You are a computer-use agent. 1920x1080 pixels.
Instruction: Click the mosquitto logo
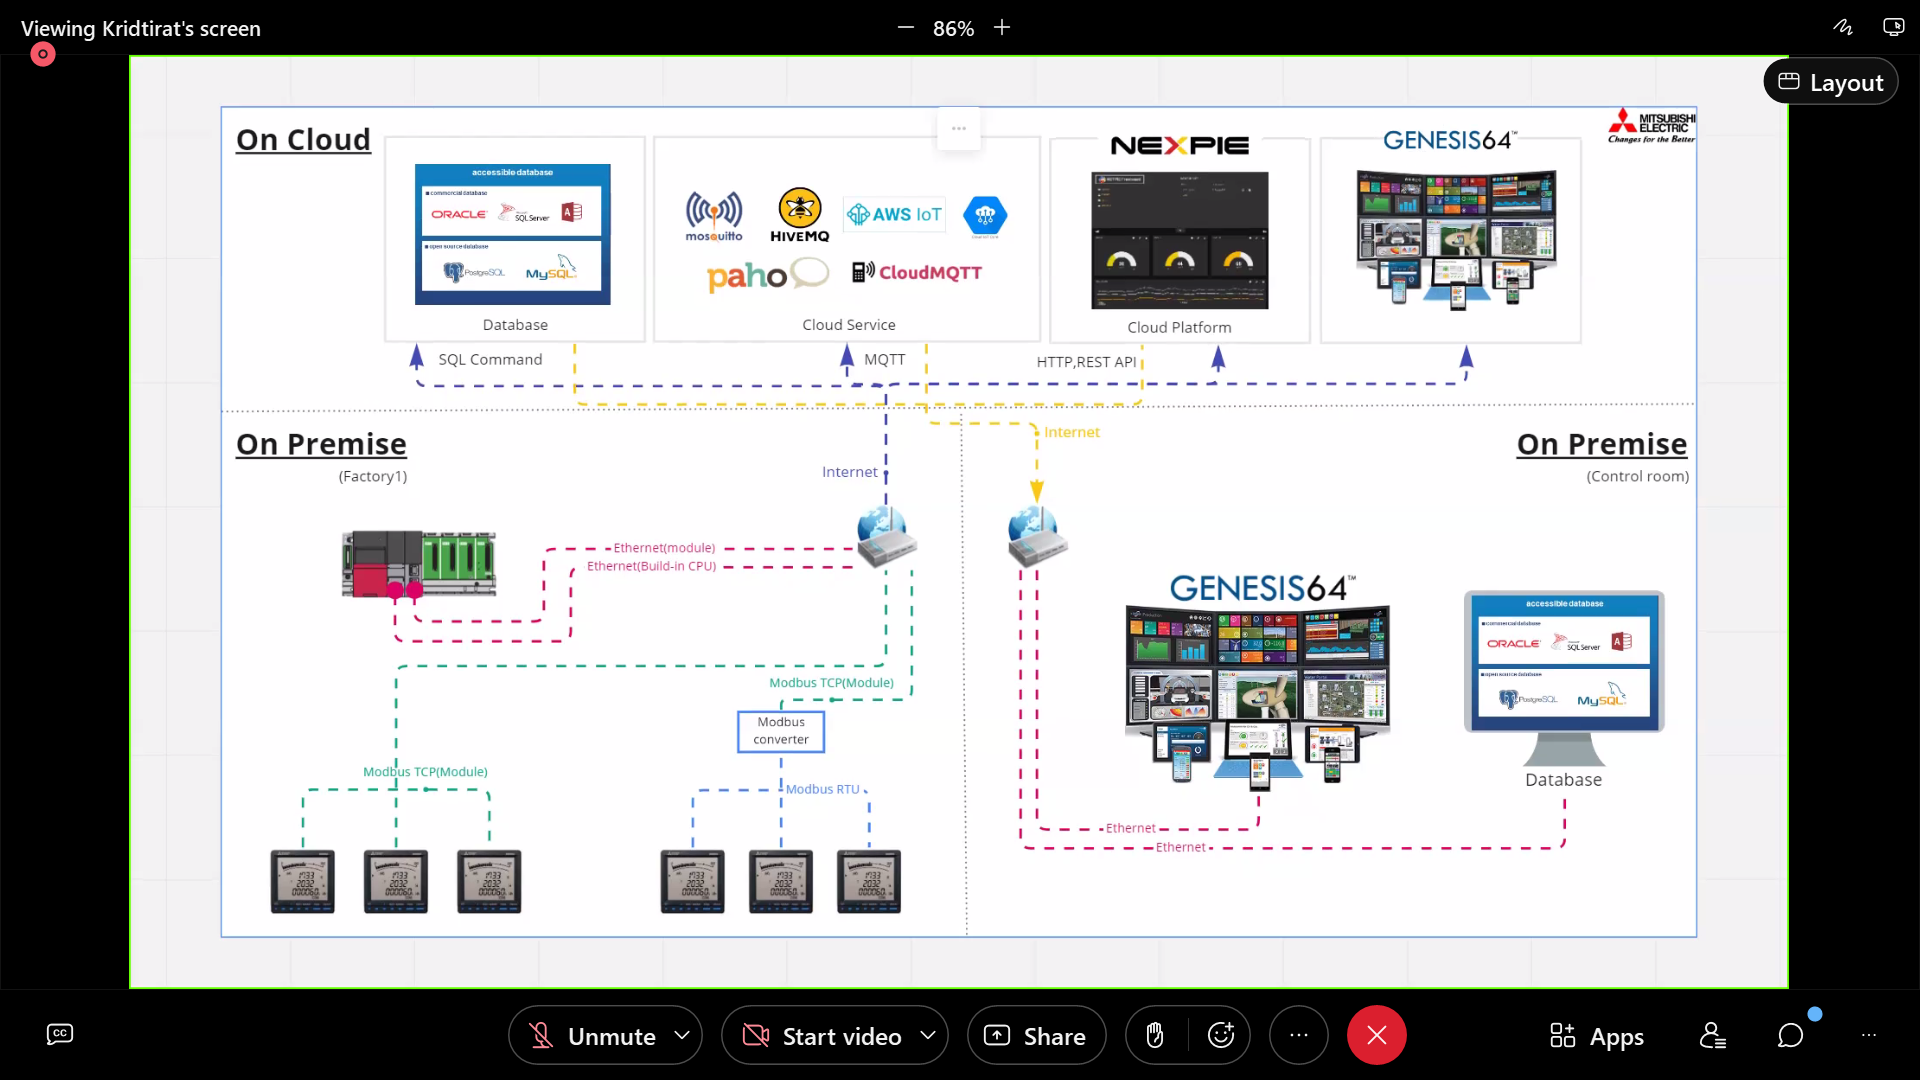714,217
